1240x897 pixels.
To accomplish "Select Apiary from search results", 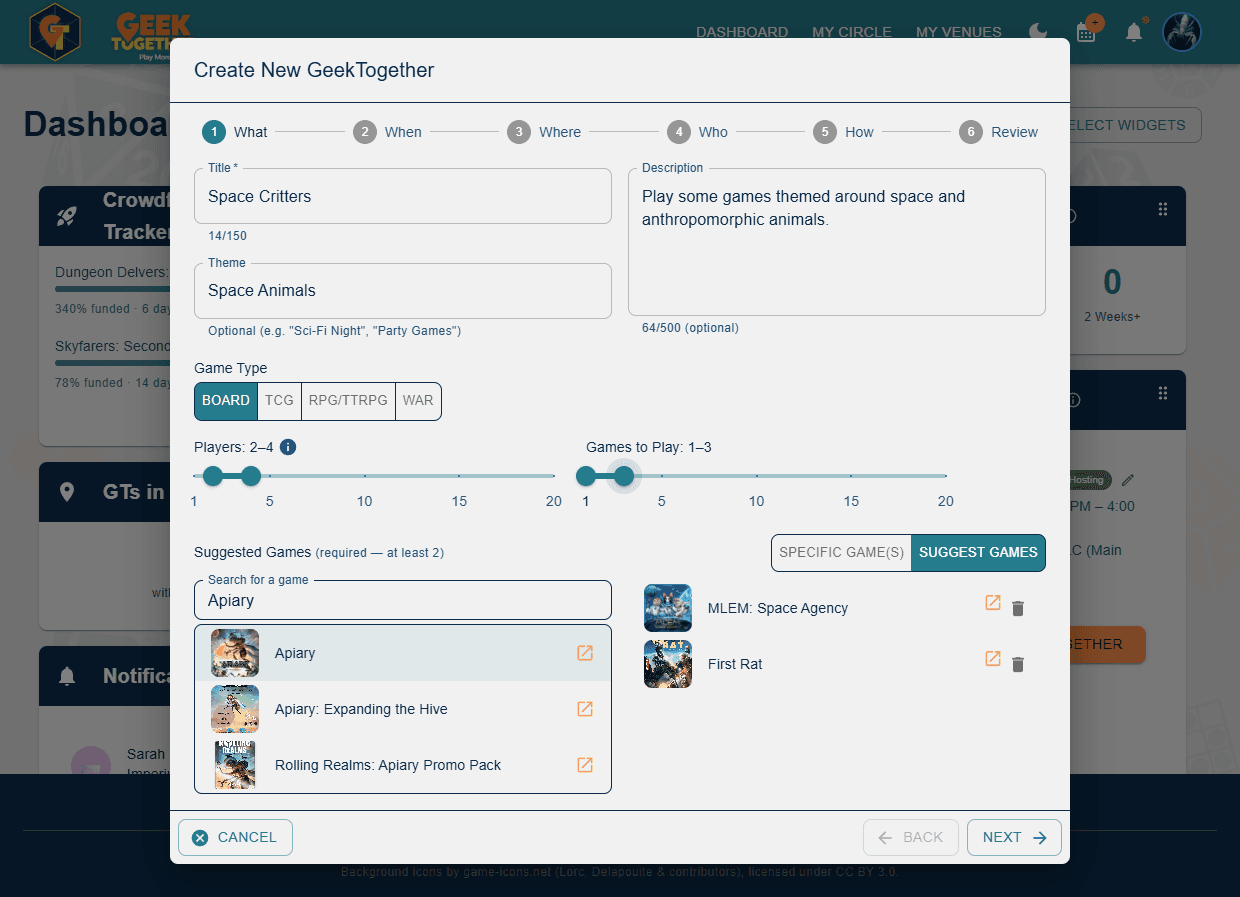I will pos(403,653).
